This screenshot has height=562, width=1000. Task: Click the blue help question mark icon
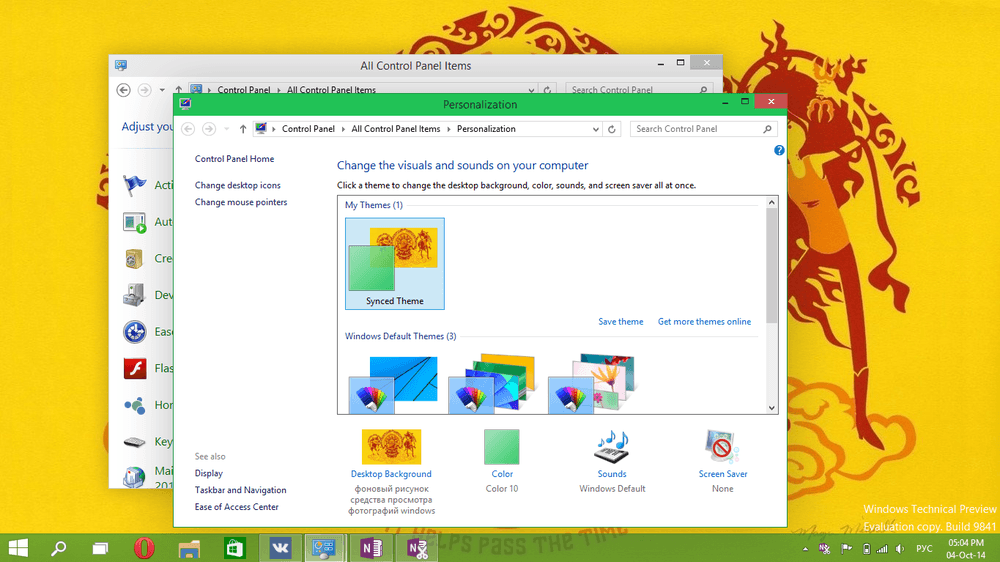click(779, 151)
